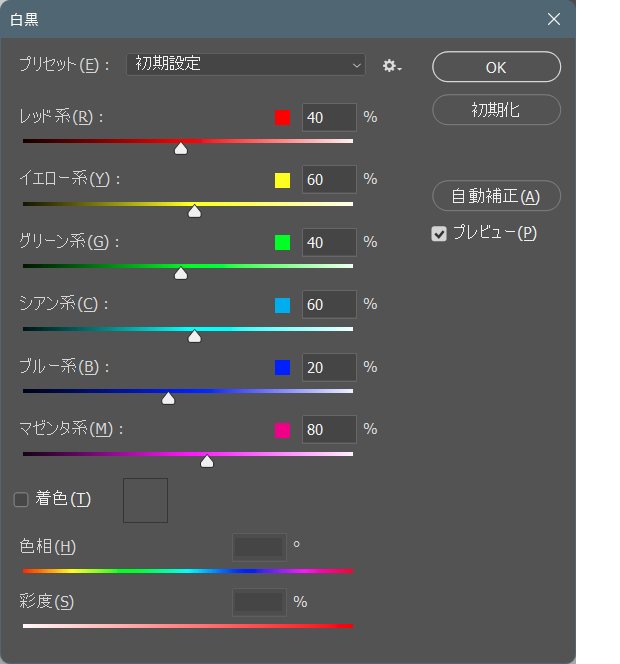Click the イエロー系 percentage field
Viewport: 620px width, 664px height.
[x=328, y=180]
